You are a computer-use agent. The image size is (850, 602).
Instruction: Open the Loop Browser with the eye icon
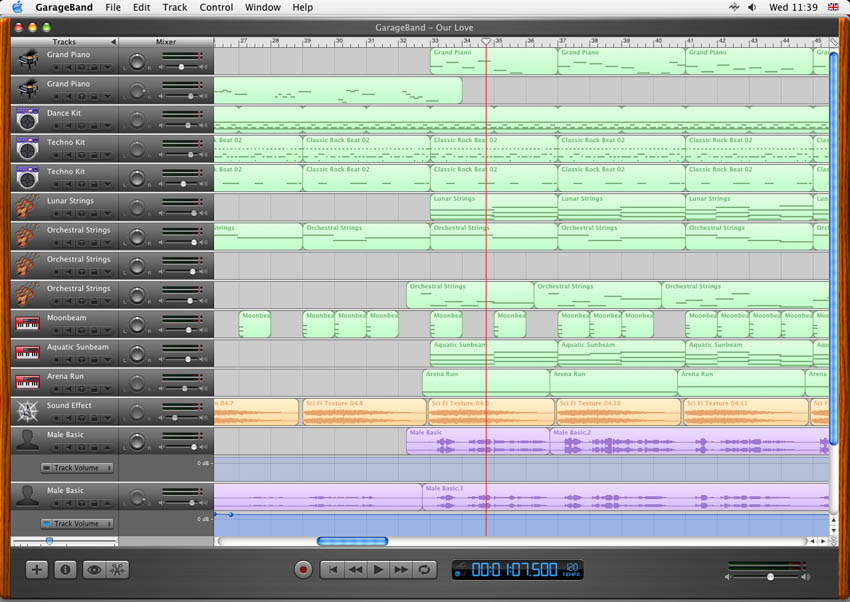(x=93, y=569)
